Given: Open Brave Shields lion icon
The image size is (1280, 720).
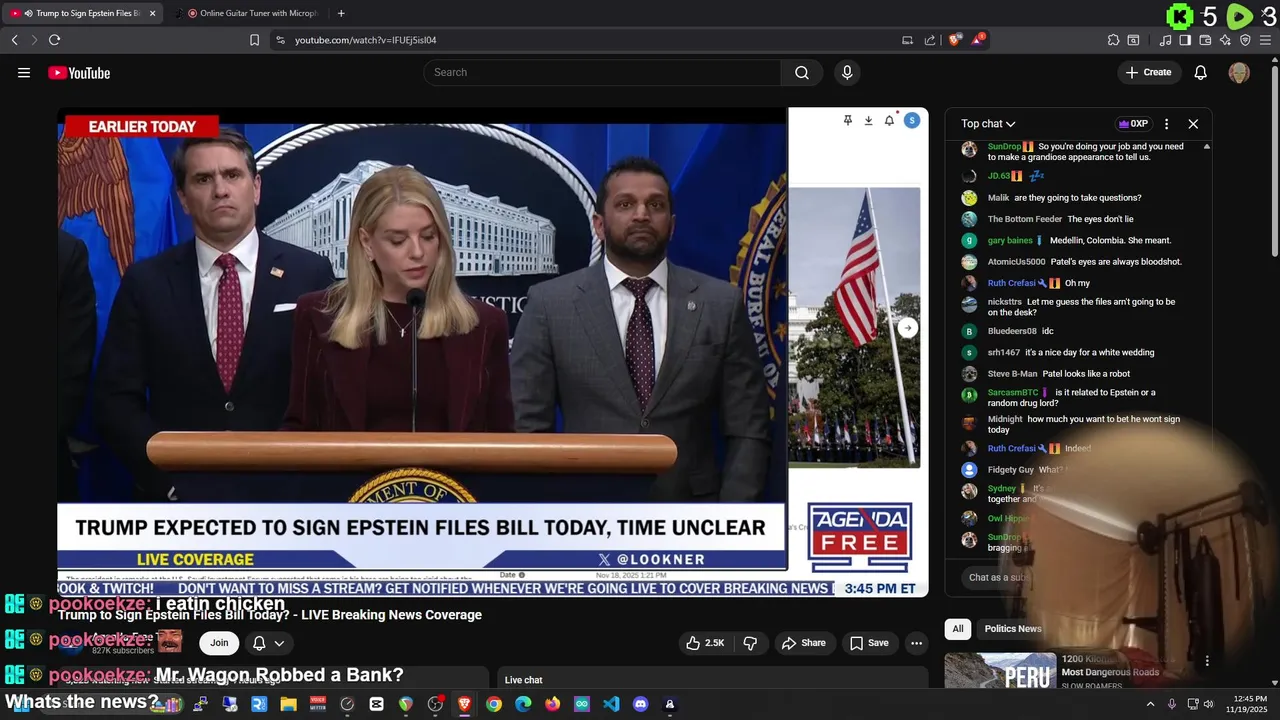Looking at the screenshot, I should [x=955, y=40].
